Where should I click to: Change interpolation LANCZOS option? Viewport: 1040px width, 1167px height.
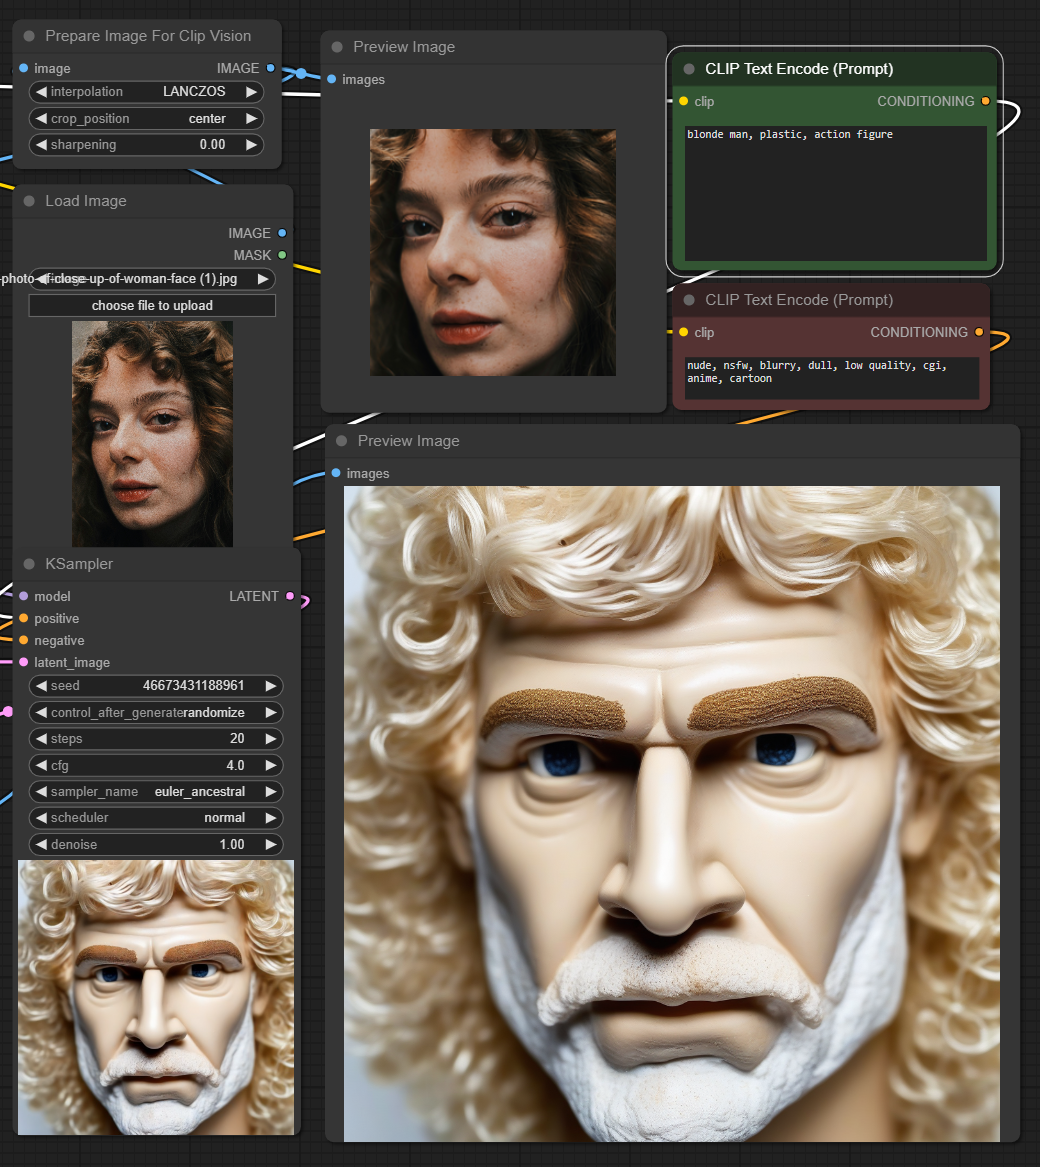(147, 92)
